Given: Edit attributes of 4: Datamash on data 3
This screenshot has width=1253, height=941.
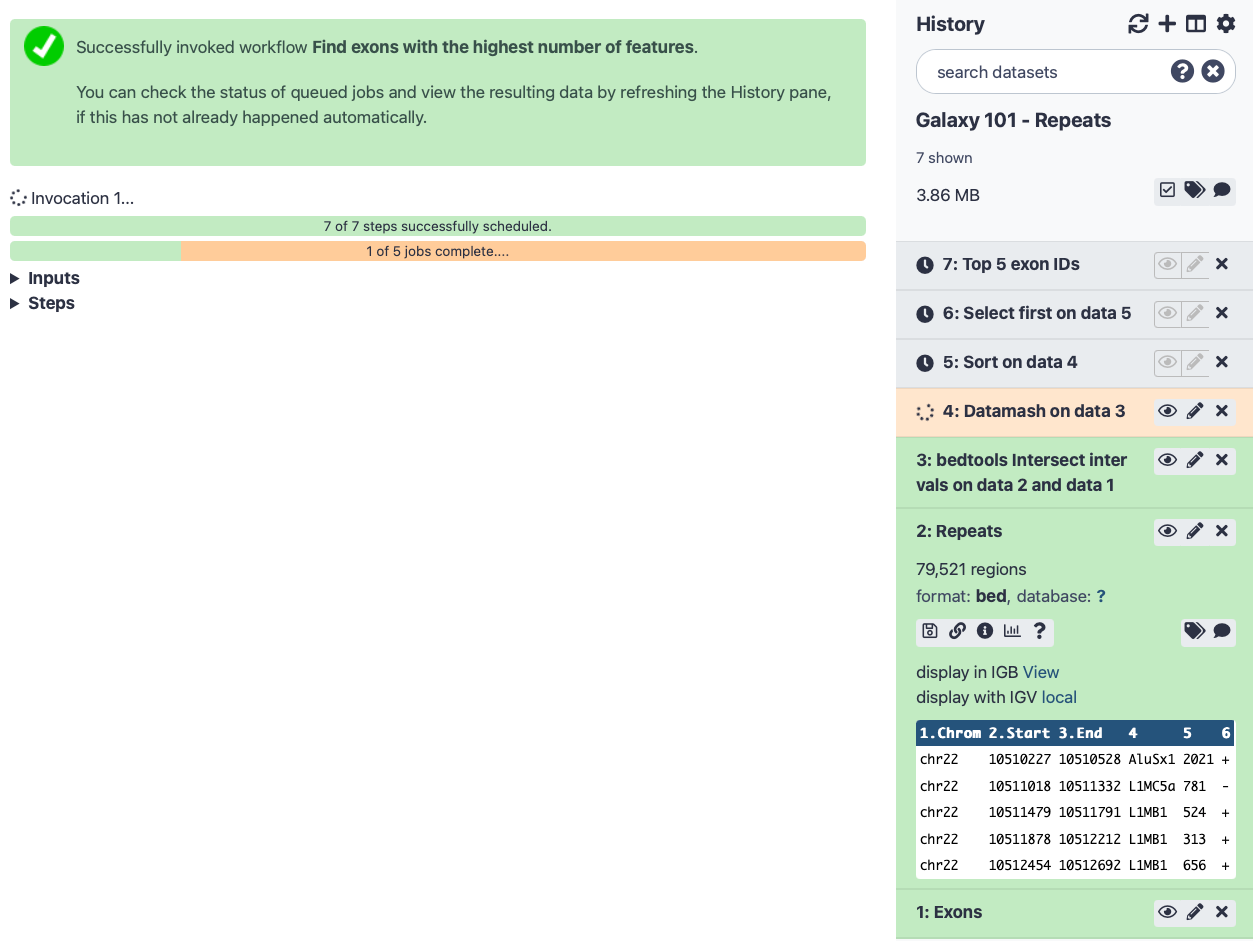Looking at the screenshot, I should 1194,411.
